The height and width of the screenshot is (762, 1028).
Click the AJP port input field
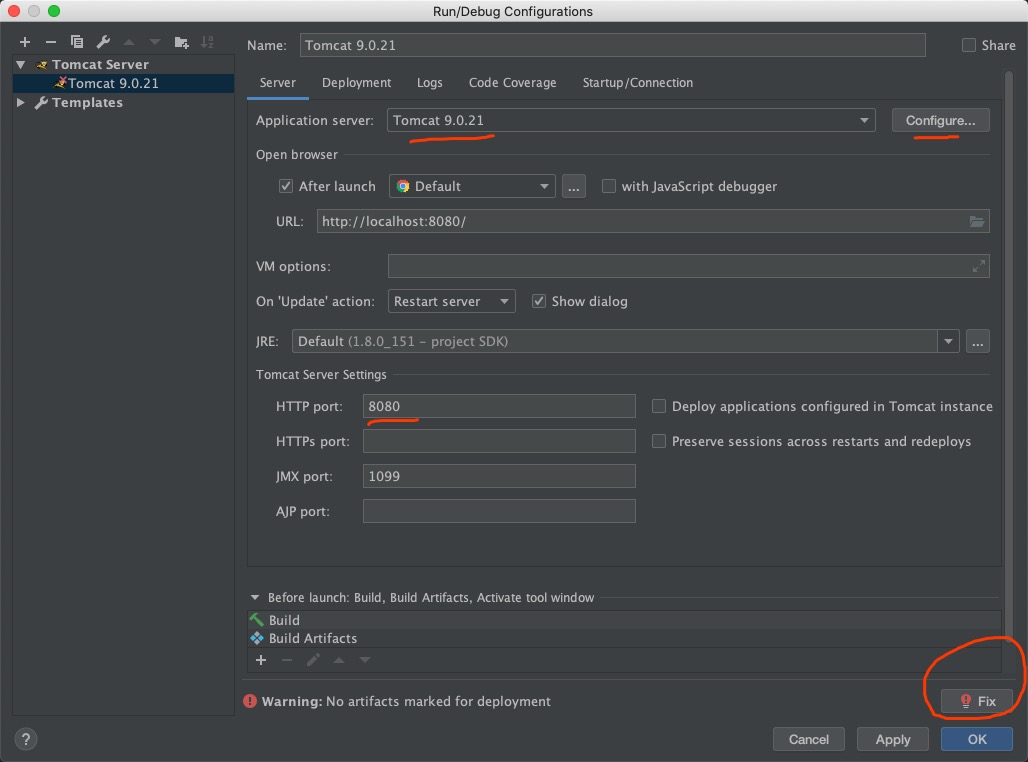(x=499, y=511)
